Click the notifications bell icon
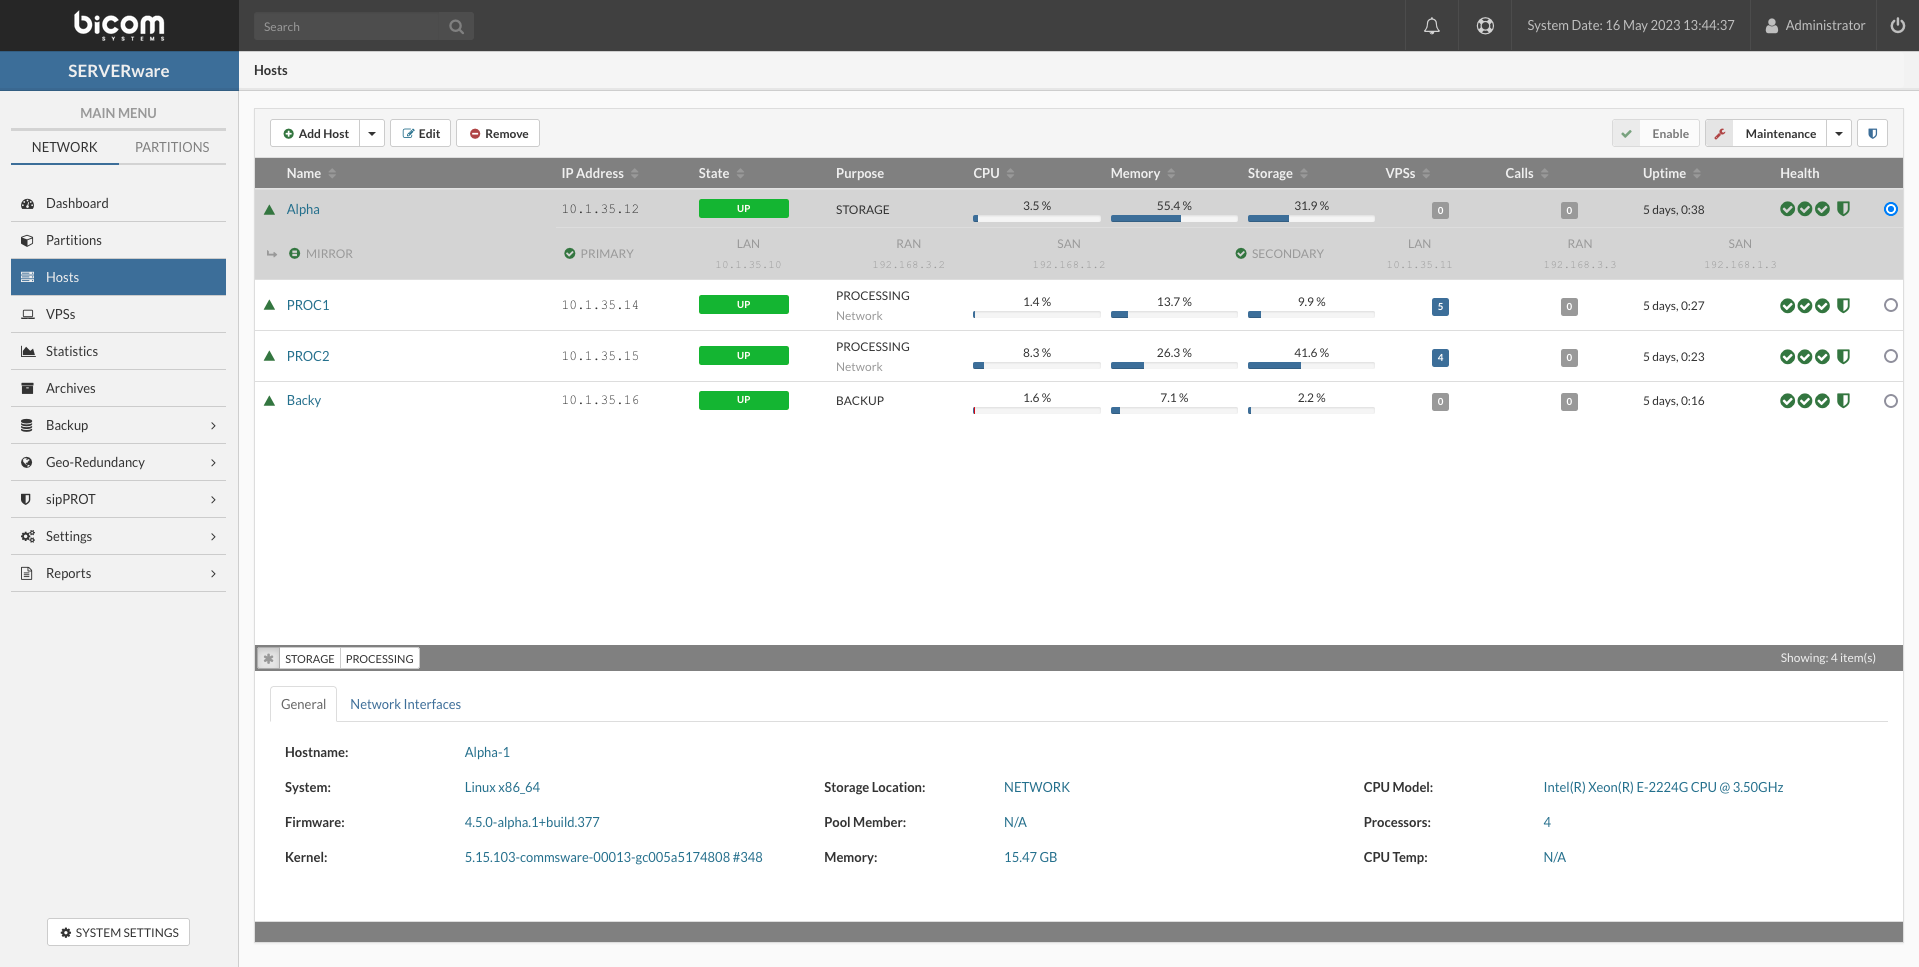 click(x=1431, y=26)
